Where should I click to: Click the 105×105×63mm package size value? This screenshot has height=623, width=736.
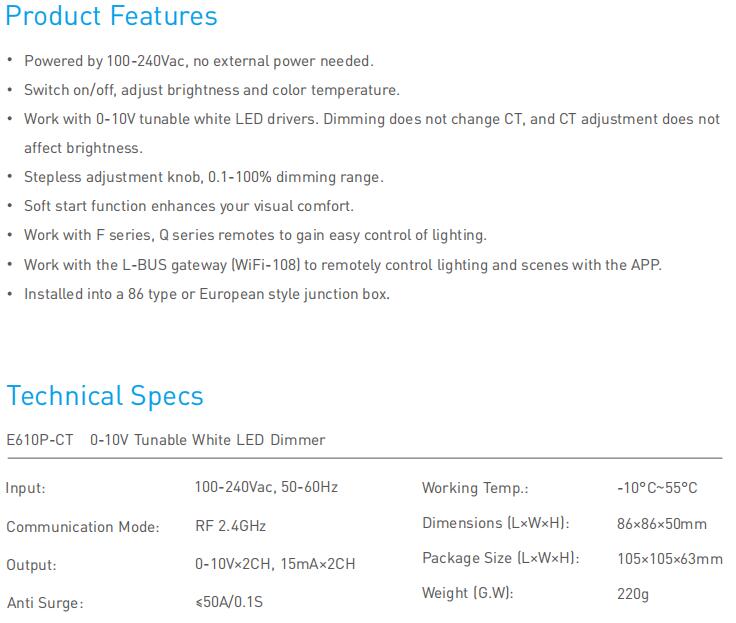(x=670, y=559)
